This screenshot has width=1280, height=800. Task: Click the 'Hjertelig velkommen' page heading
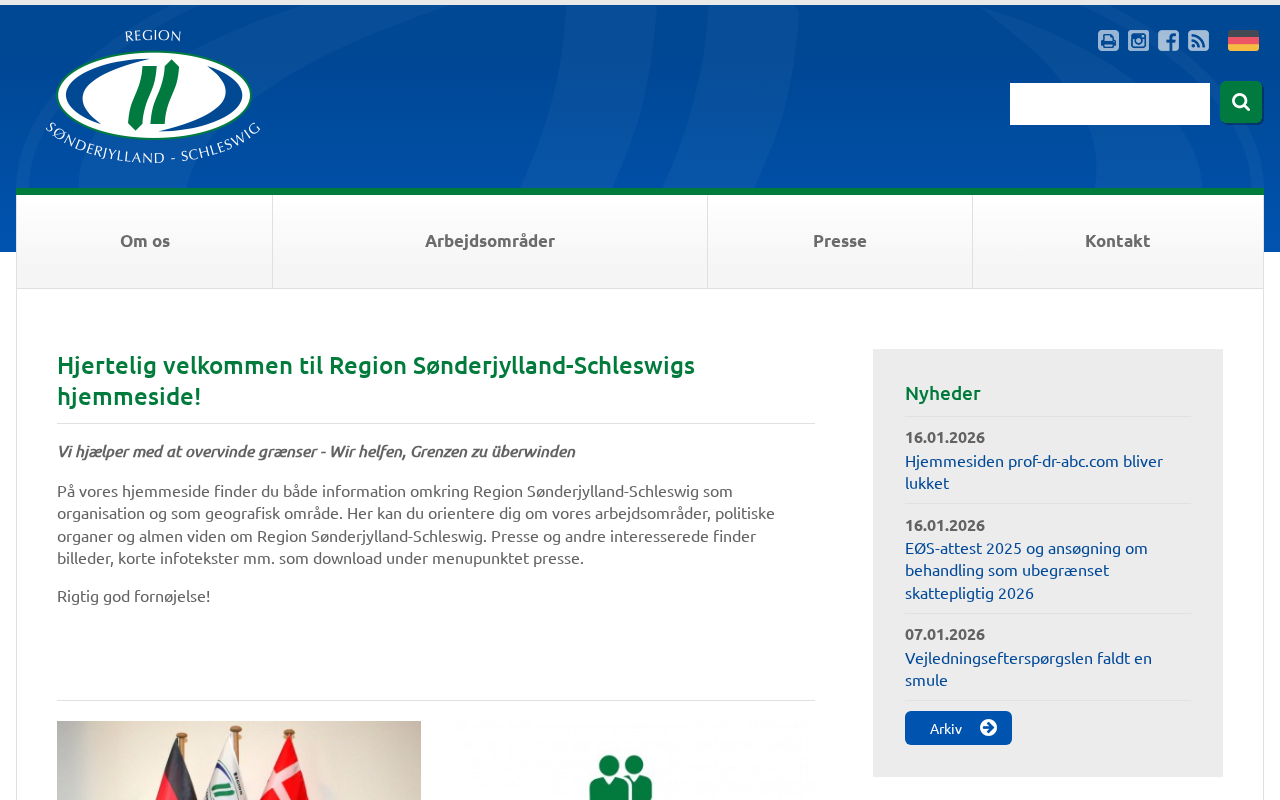tap(376, 381)
